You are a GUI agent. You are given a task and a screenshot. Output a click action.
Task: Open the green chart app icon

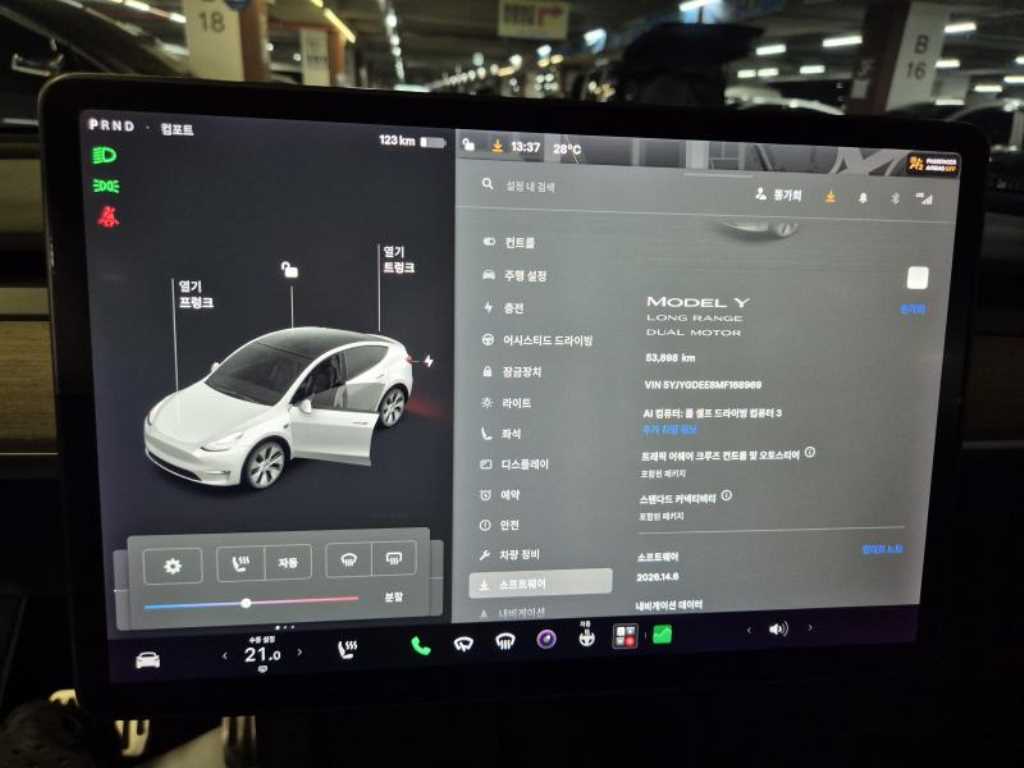pos(662,634)
